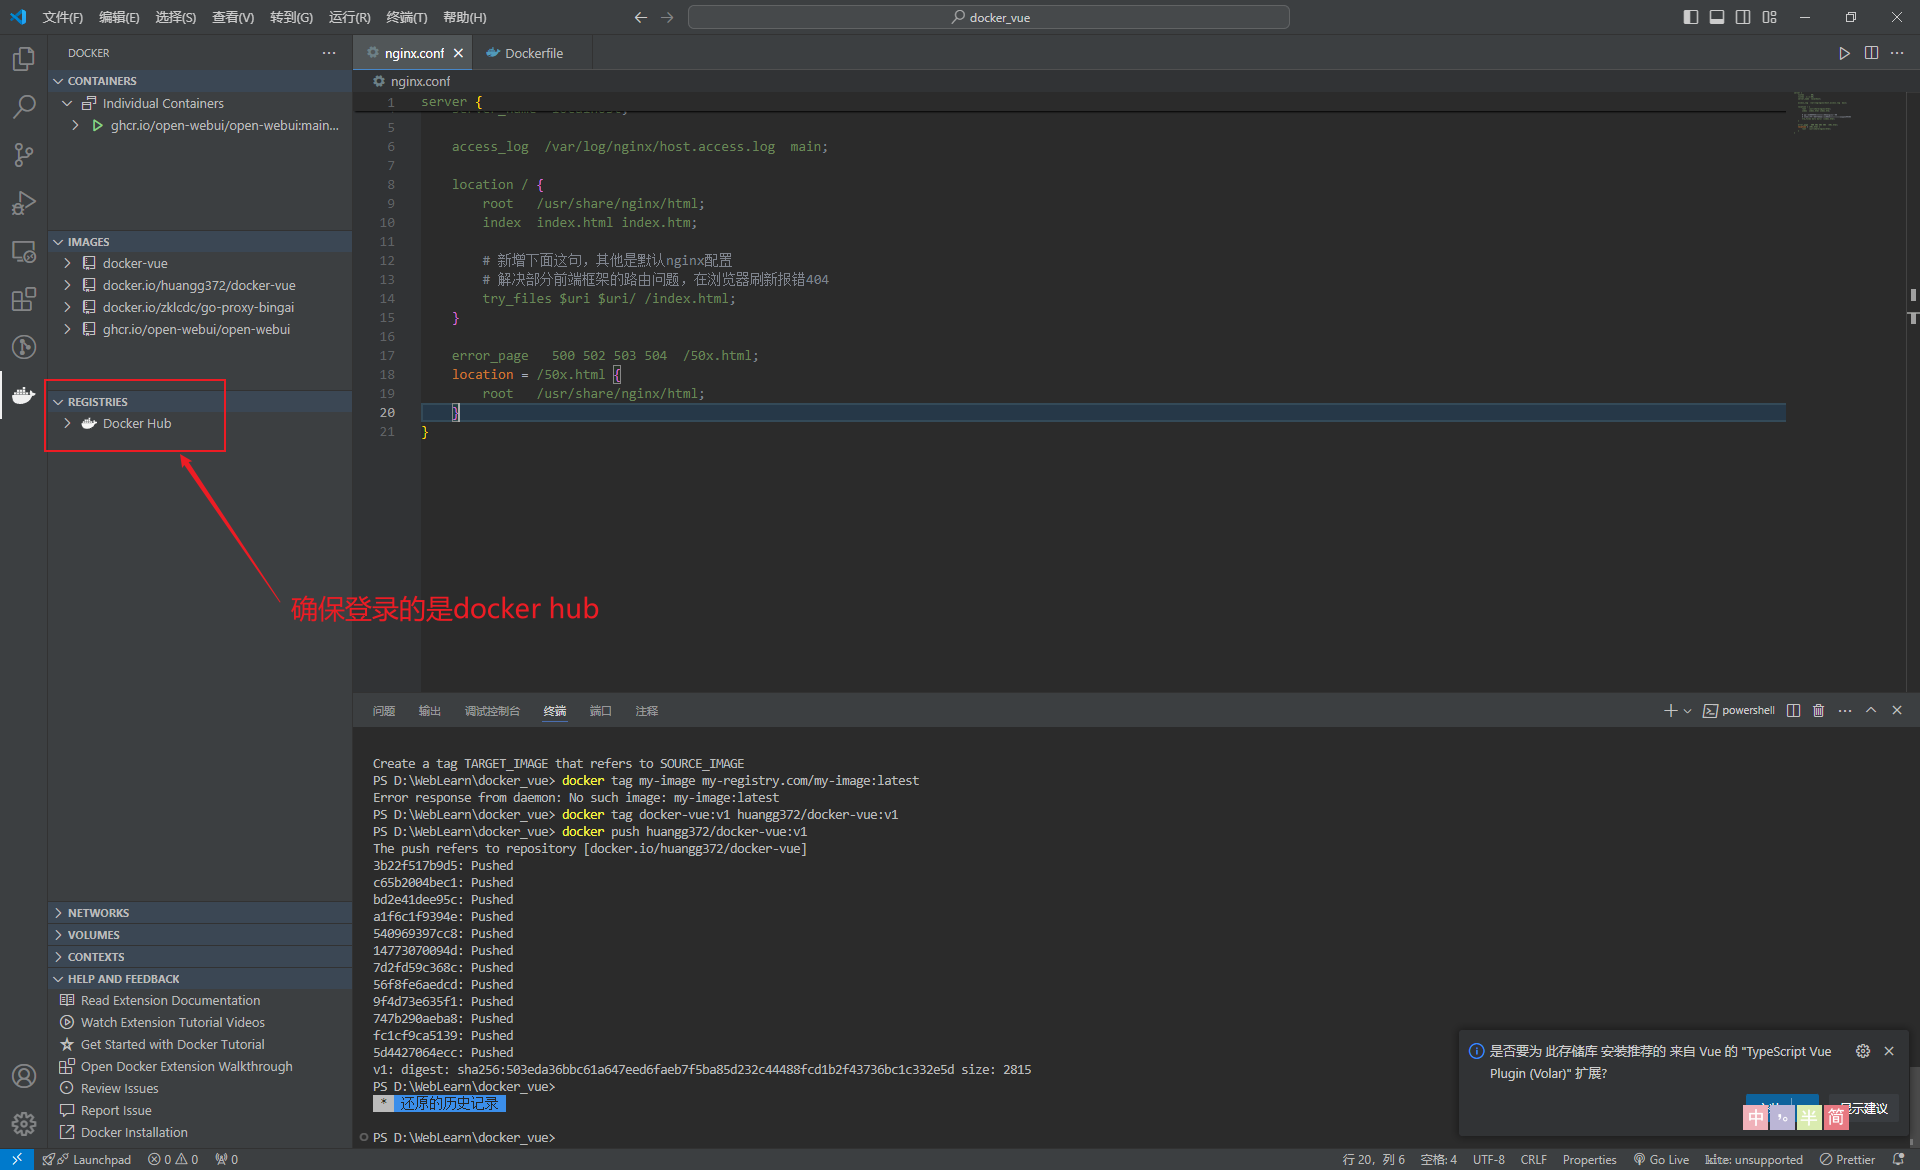Toggle the secondary sidebar layout button
The height and width of the screenshot is (1170, 1920).
[1743, 17]
